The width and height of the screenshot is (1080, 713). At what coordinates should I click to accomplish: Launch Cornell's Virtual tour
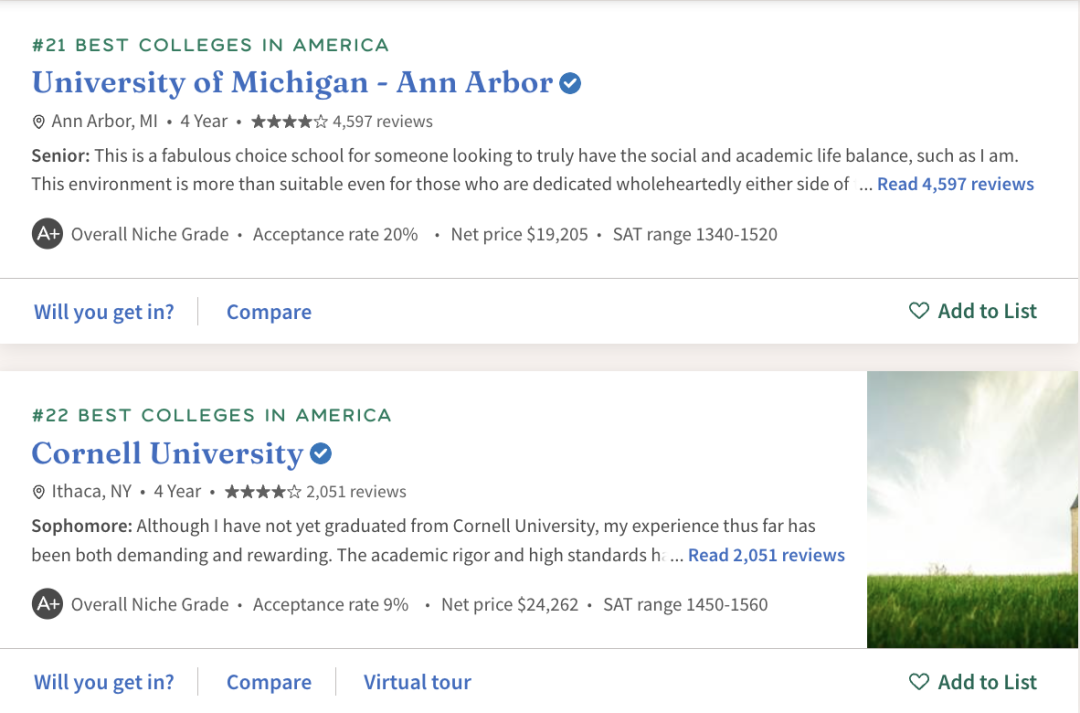tap(417, 682)
